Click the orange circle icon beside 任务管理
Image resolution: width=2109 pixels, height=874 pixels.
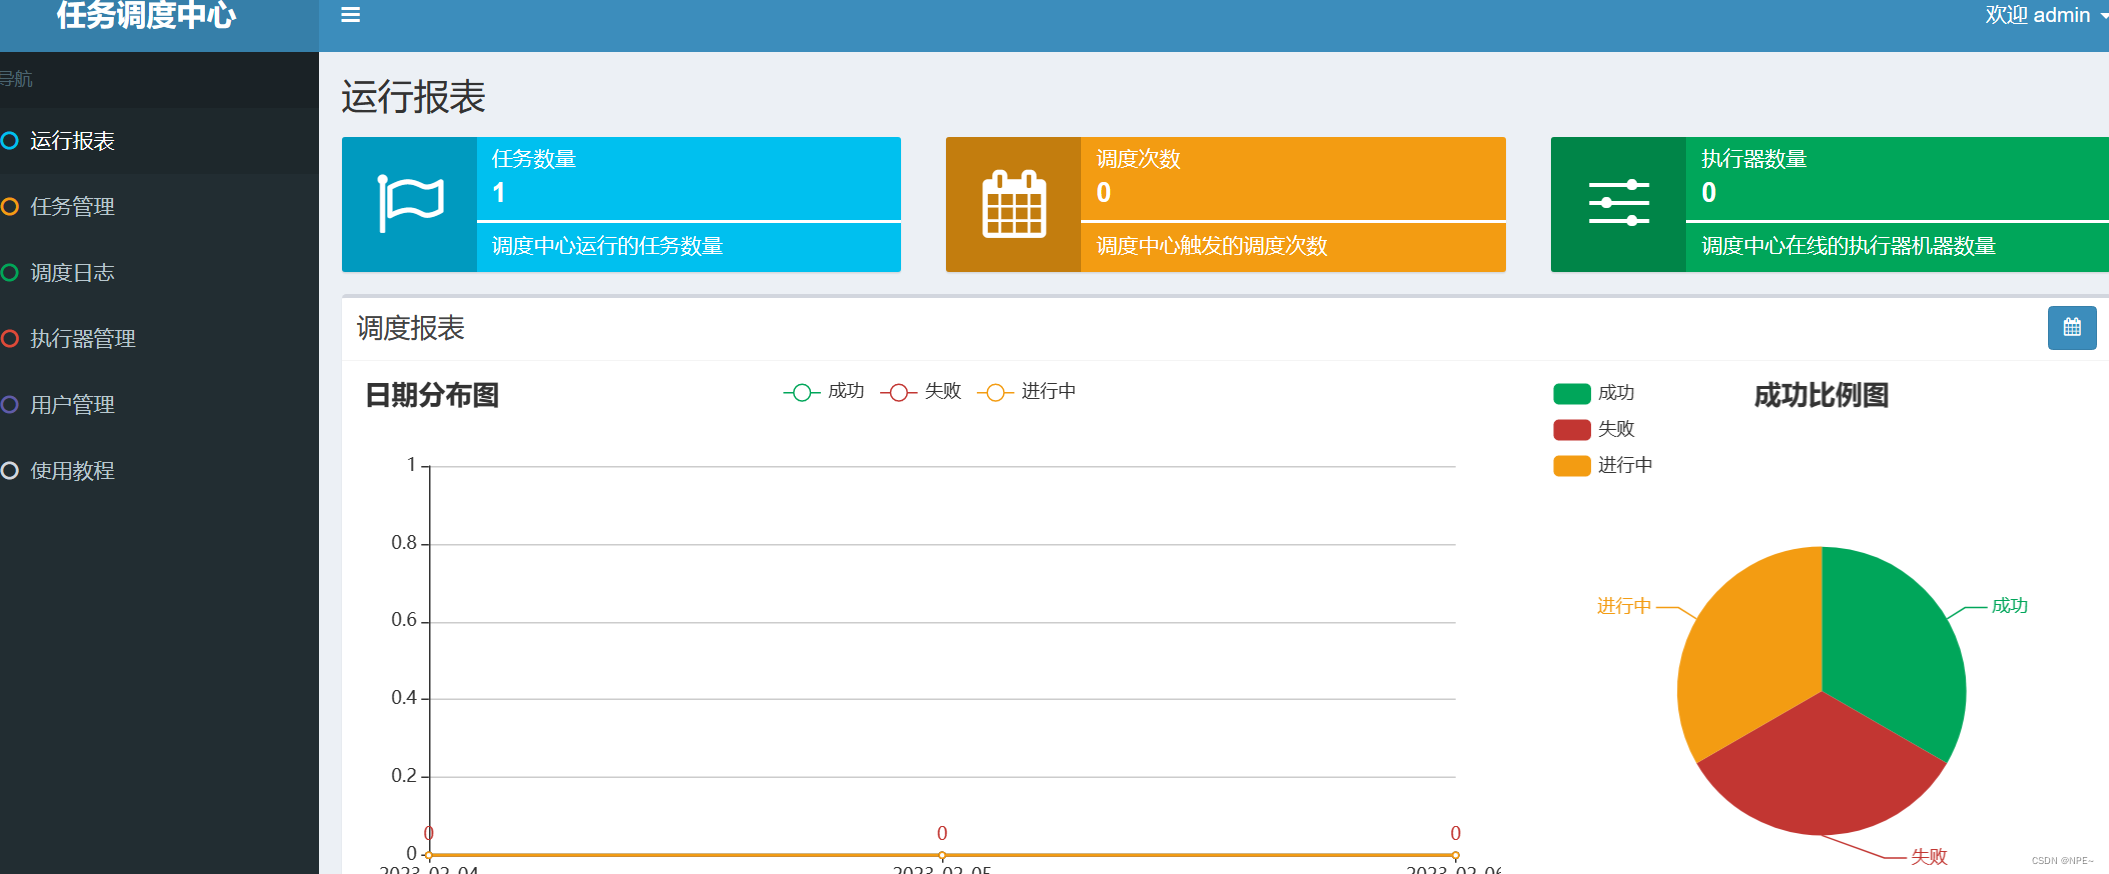10,207
